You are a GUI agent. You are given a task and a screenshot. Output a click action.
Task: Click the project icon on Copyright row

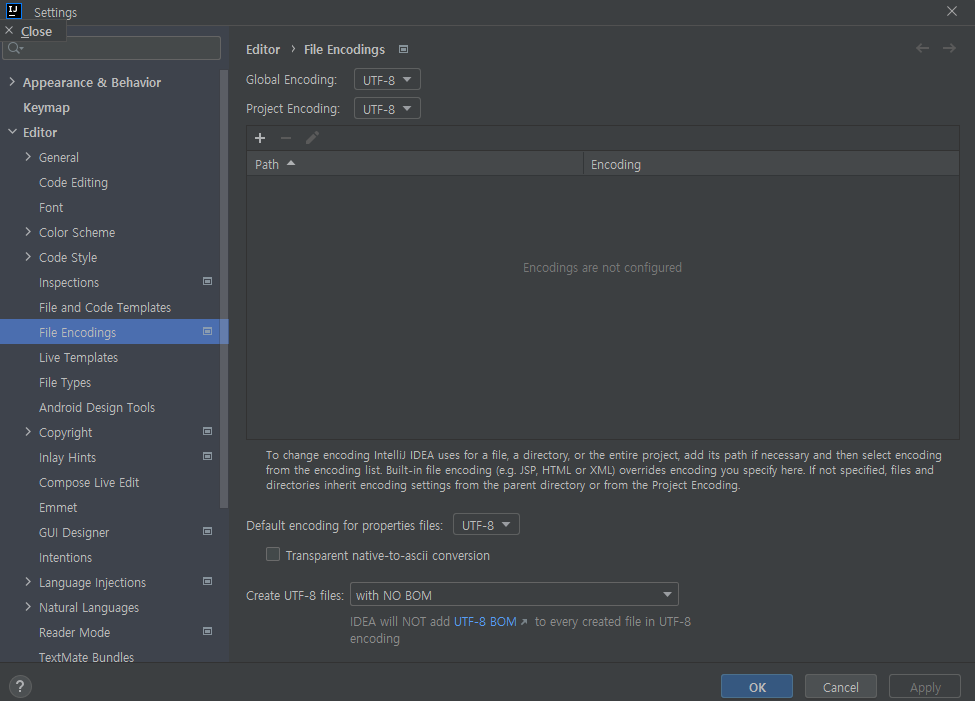[x=208, y=431]
